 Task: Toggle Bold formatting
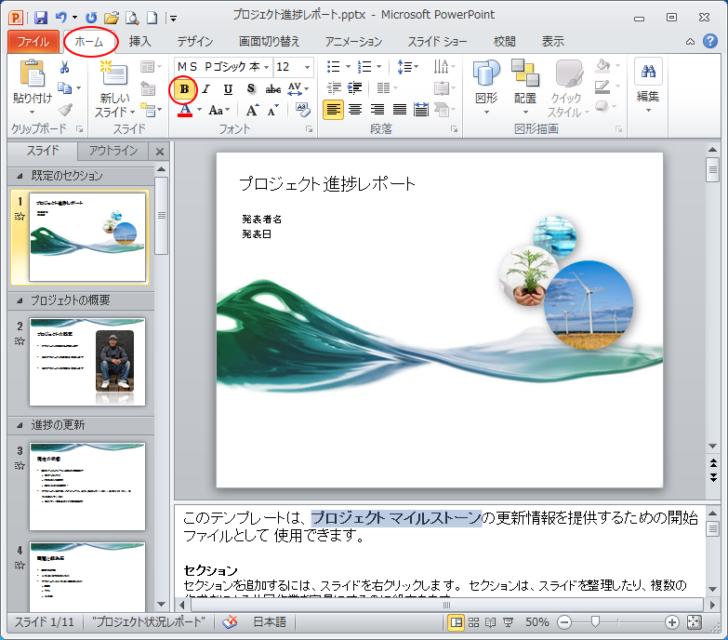point(184,89)
